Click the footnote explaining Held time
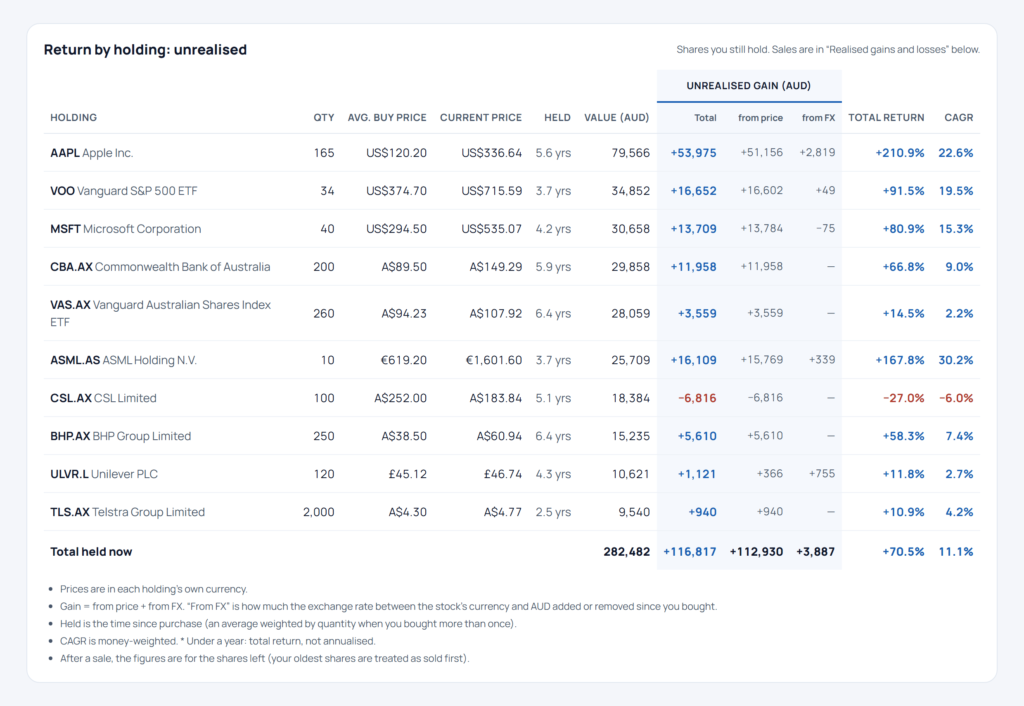 point(288,624)
